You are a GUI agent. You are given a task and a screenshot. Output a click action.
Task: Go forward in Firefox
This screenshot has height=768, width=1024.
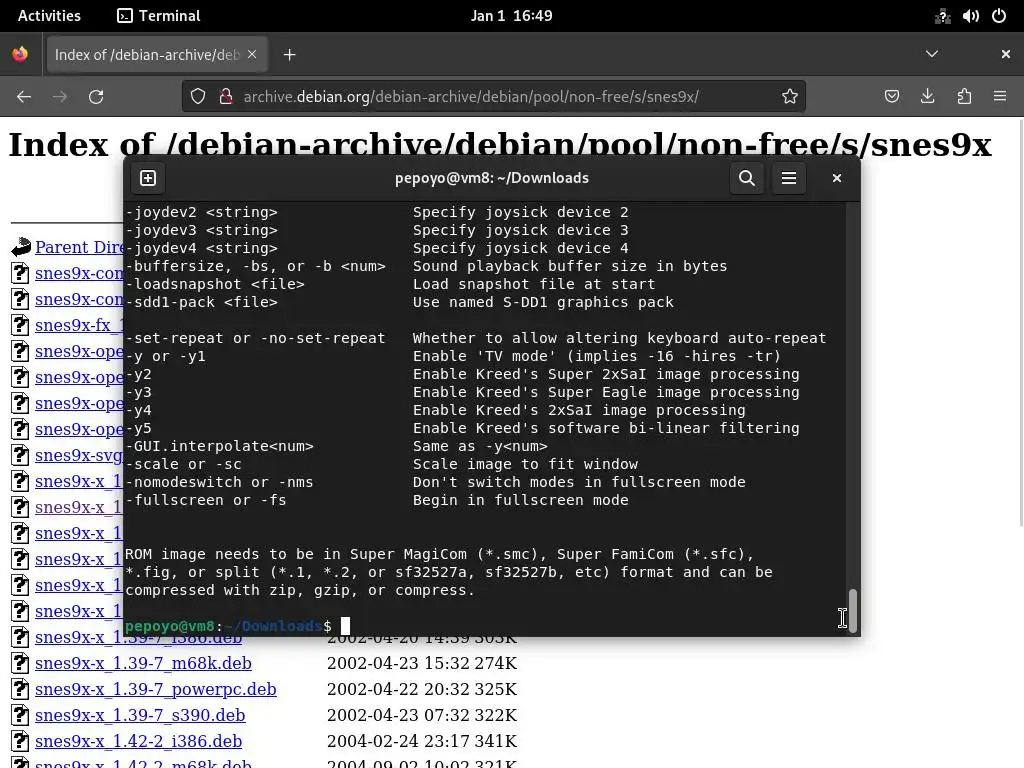pyautogui.click(x=60, y=97)
